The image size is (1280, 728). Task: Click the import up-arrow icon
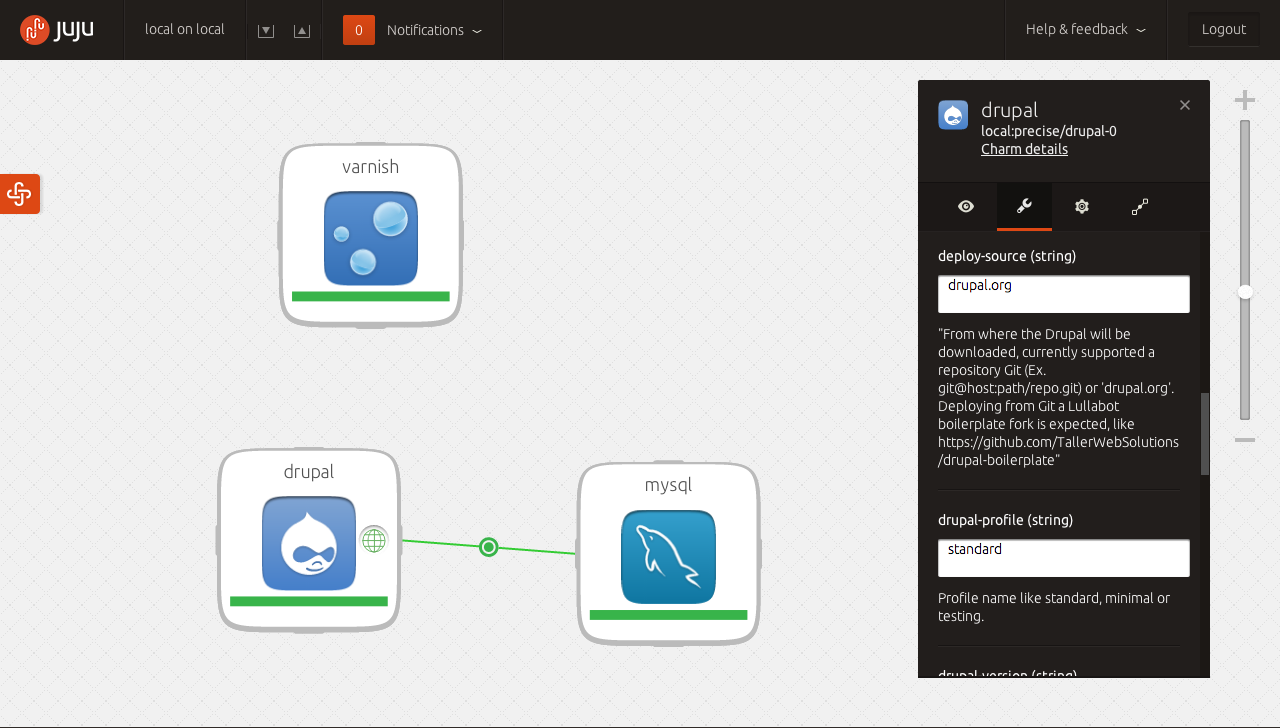click(x=302, y=31)
